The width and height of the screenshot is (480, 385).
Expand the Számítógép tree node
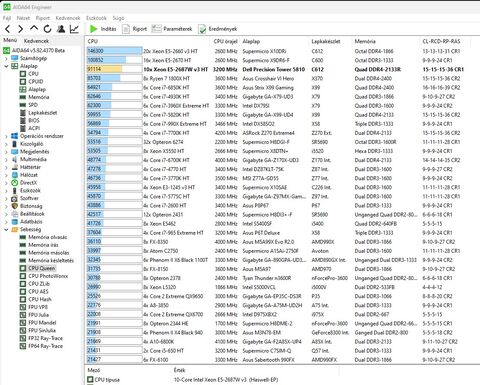point(6,58)
